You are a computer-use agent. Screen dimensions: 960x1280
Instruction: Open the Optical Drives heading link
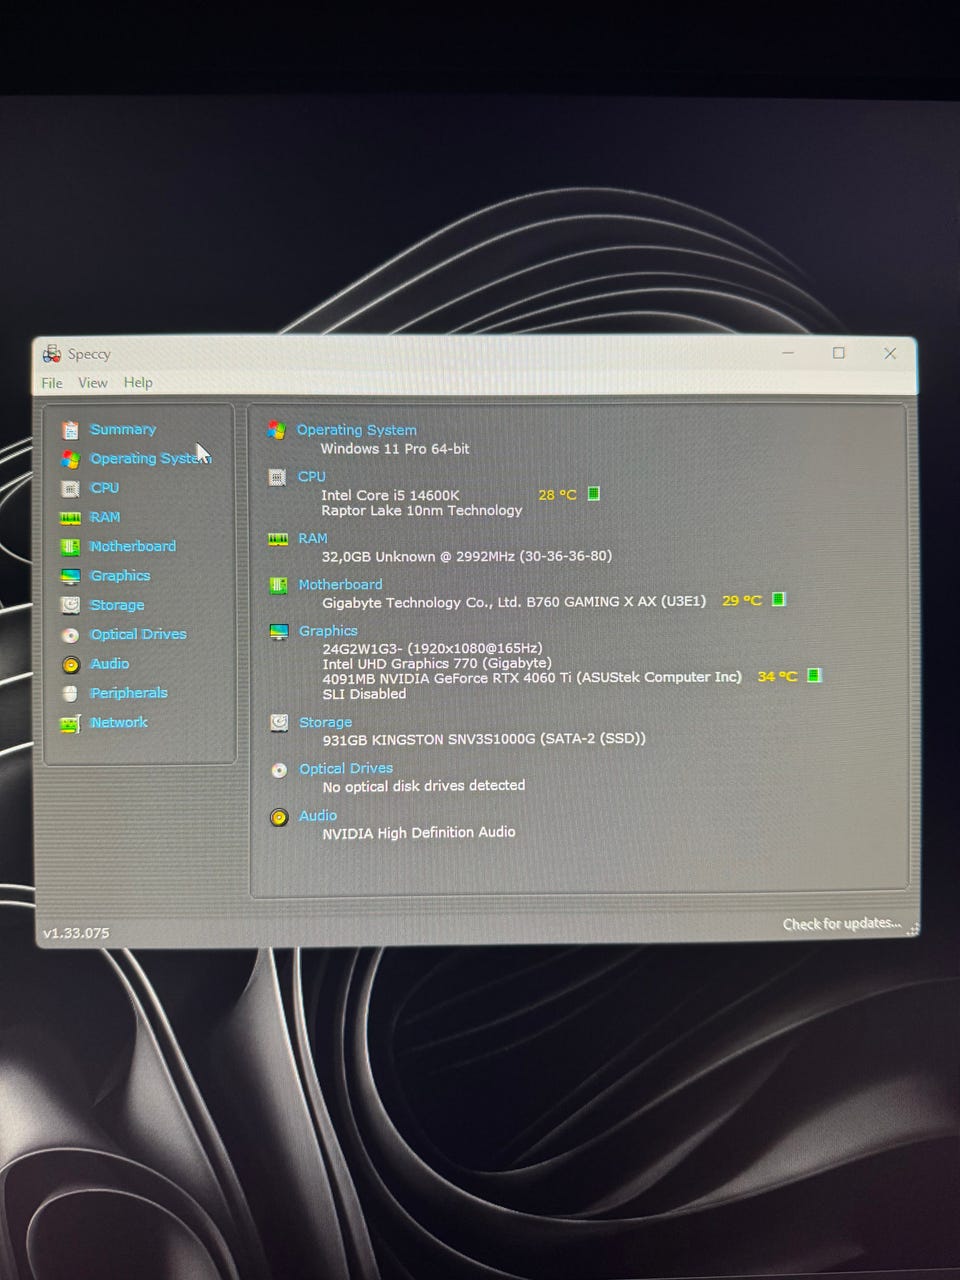tap(346, 768)
